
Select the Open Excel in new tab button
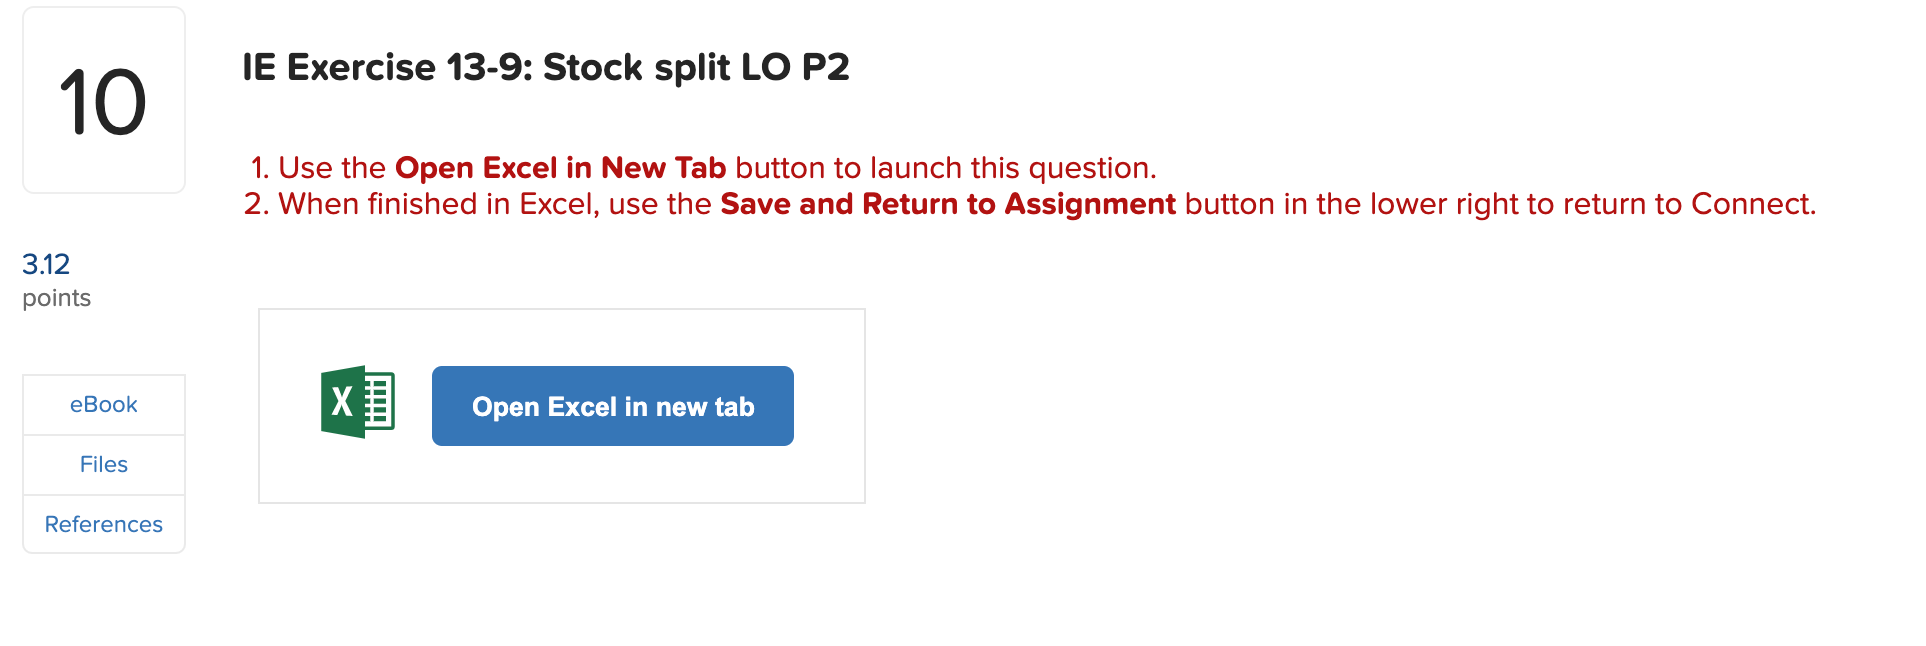pyautogui.click(x=612, y=406)
